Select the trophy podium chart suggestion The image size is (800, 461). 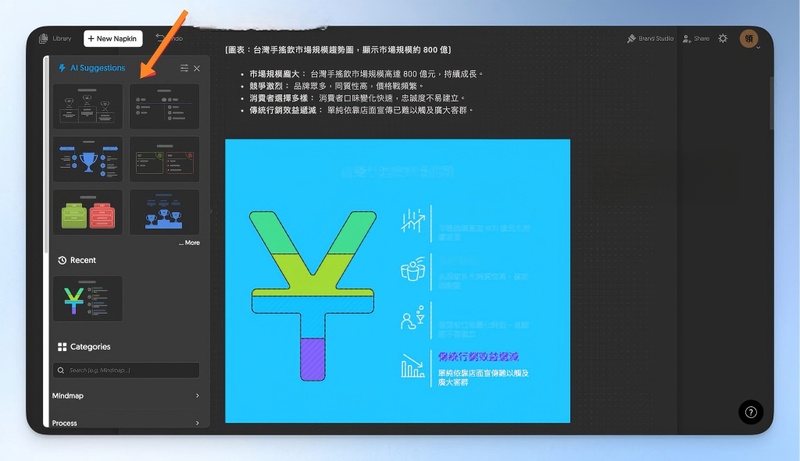[x=88, y=106]
